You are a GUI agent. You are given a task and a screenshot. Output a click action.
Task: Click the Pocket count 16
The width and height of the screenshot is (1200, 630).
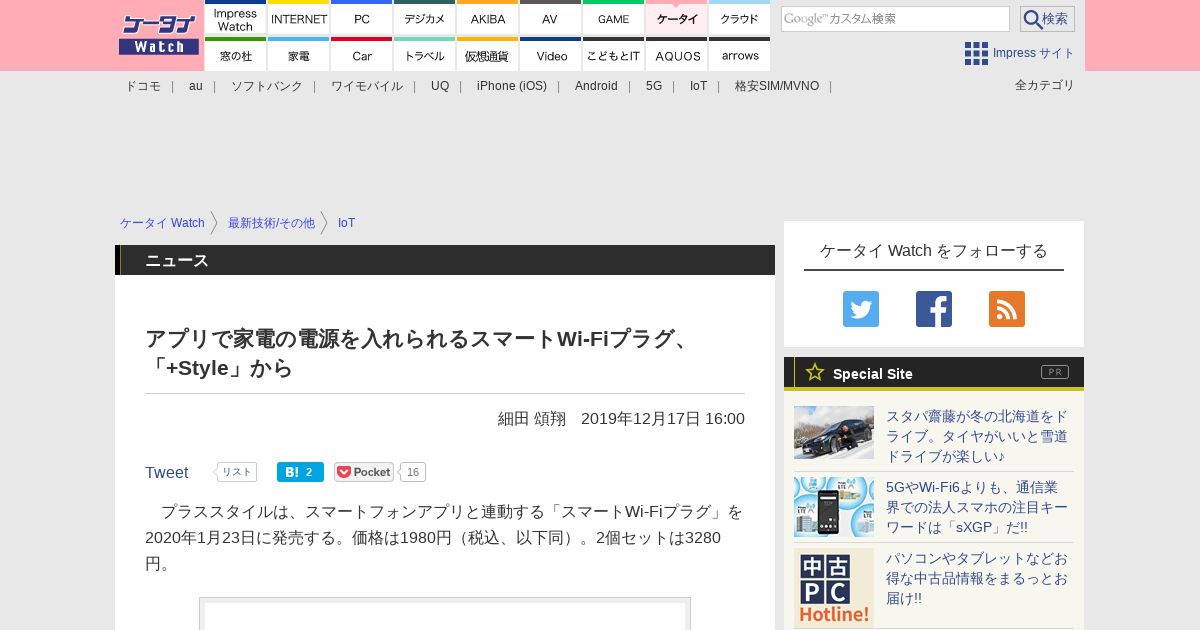(413, 472)
